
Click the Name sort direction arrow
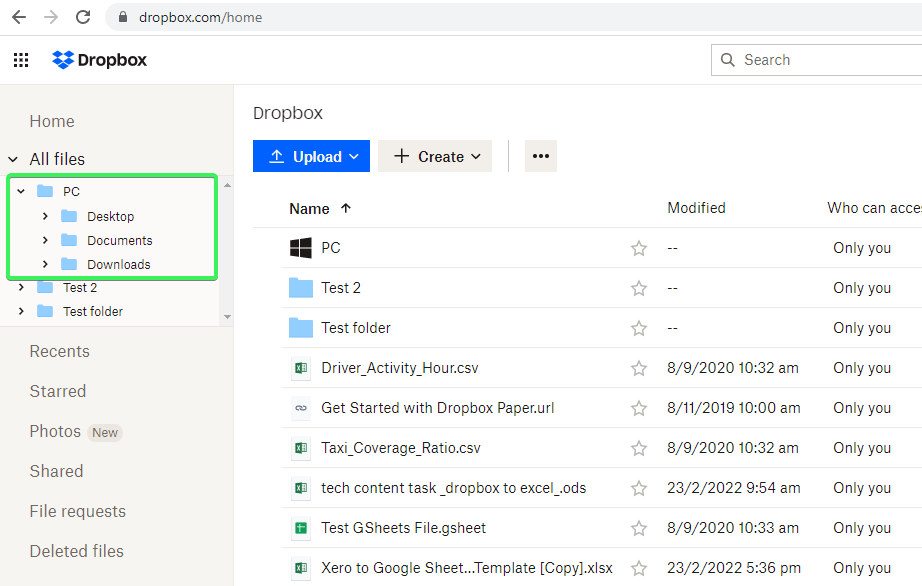[346, 208]
